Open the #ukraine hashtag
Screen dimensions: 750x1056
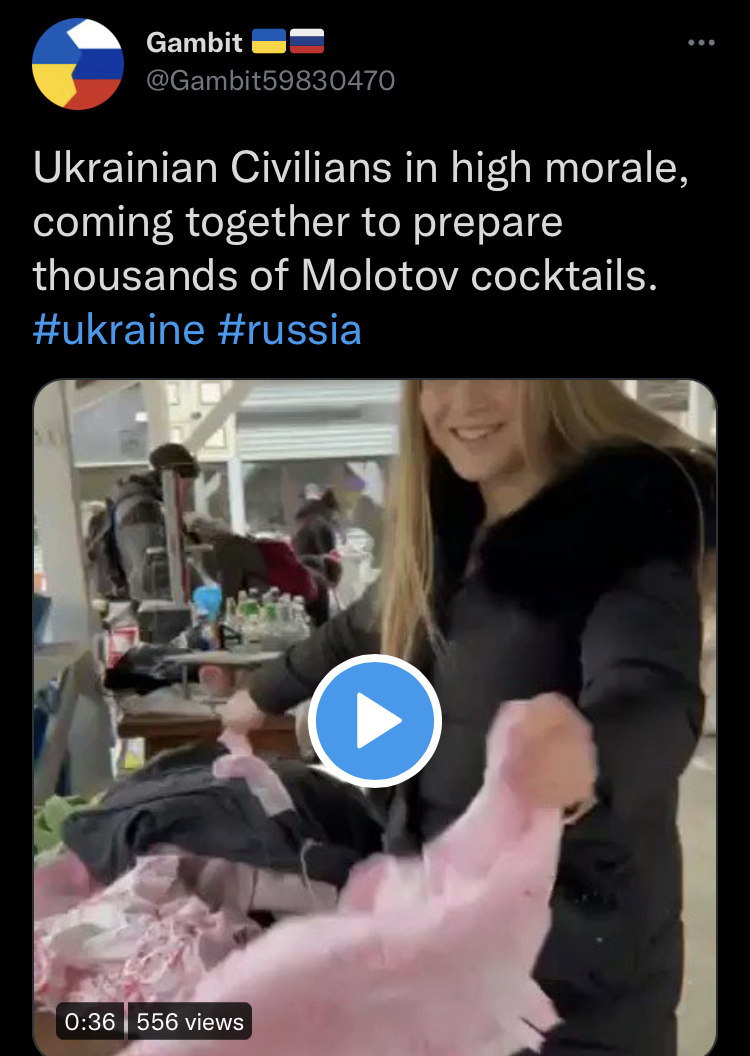(118, 330)
